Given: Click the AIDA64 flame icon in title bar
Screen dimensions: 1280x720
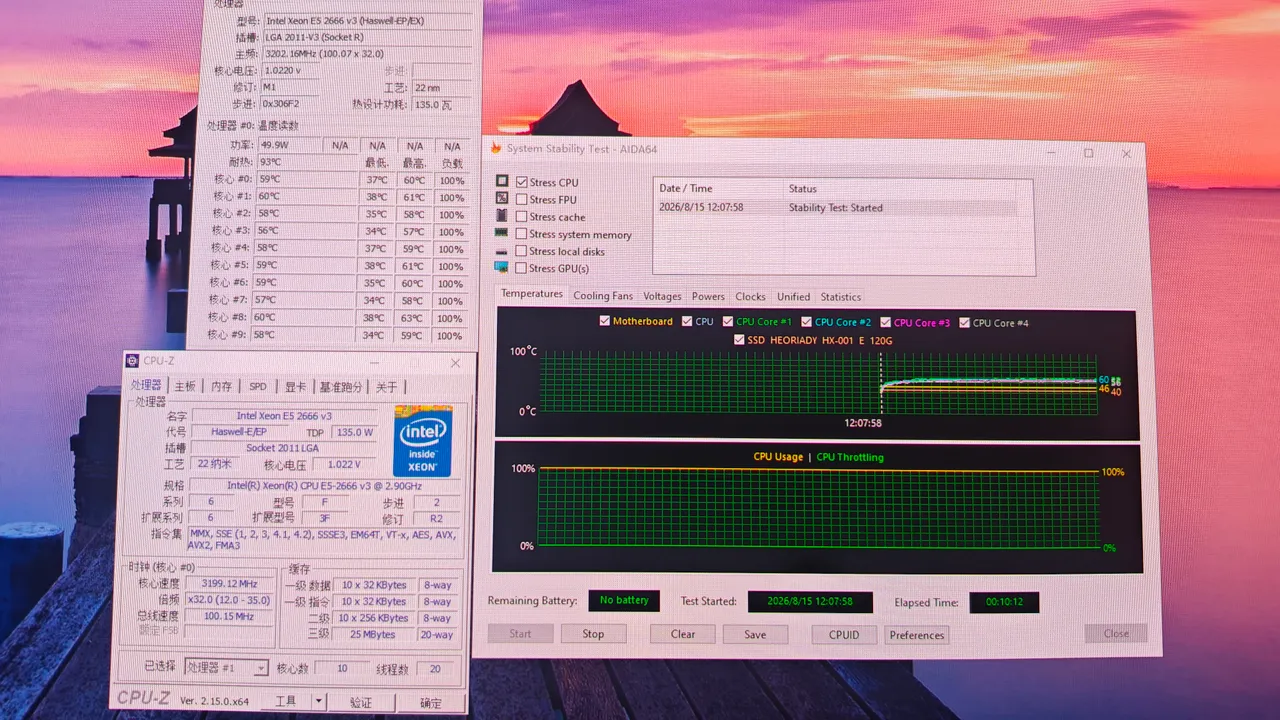Looking at the screenshot, I should pyautogui.click(x=495, y=148).
